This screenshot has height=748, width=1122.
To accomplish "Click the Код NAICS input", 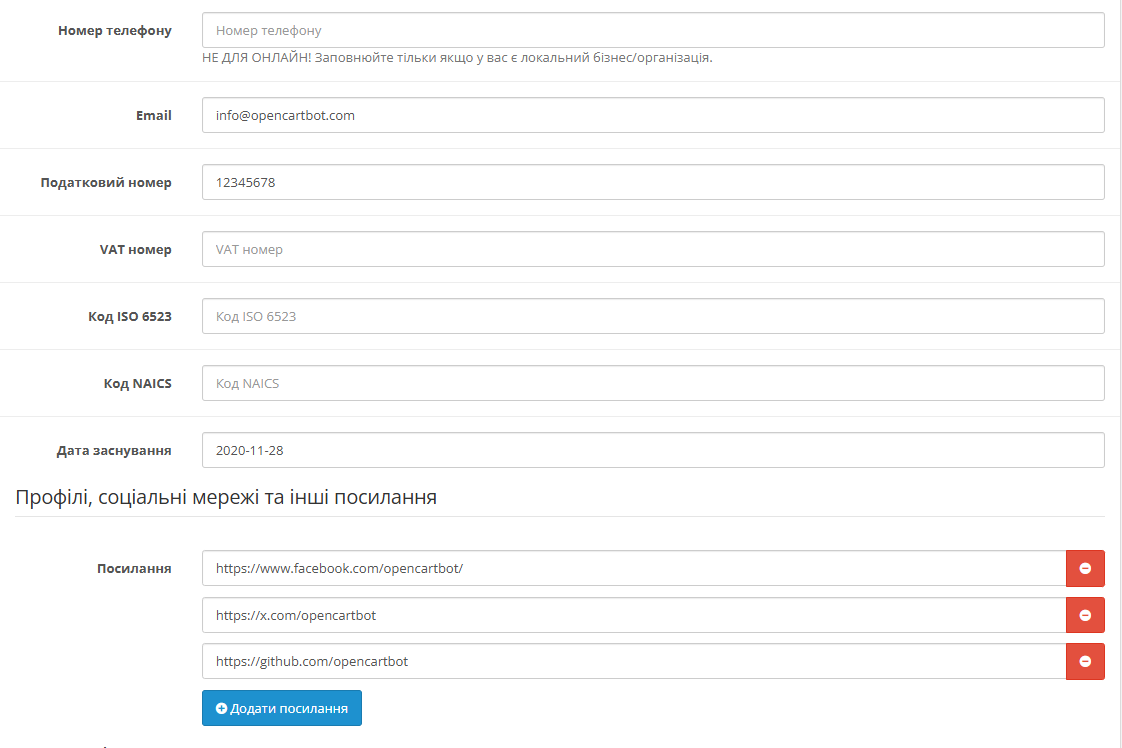I will coord(653,383).
